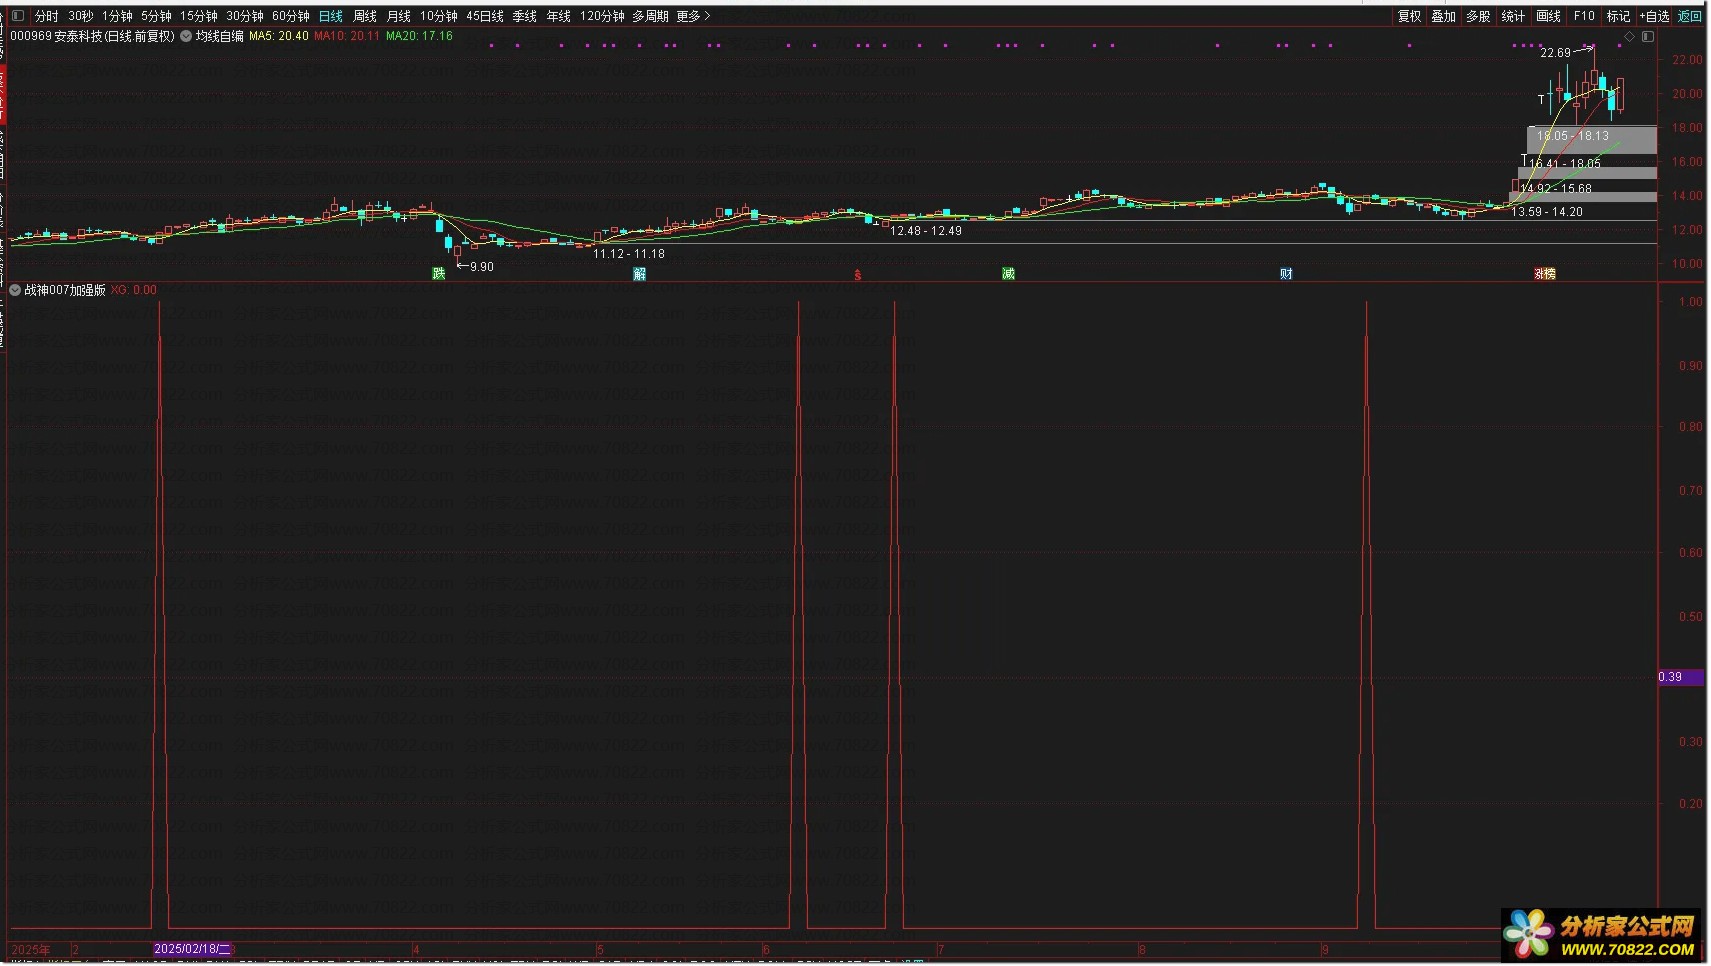Toggle the 复权 price adjustment option
The height and width of the screenshot is (966, 1711).
point(1409,16)
